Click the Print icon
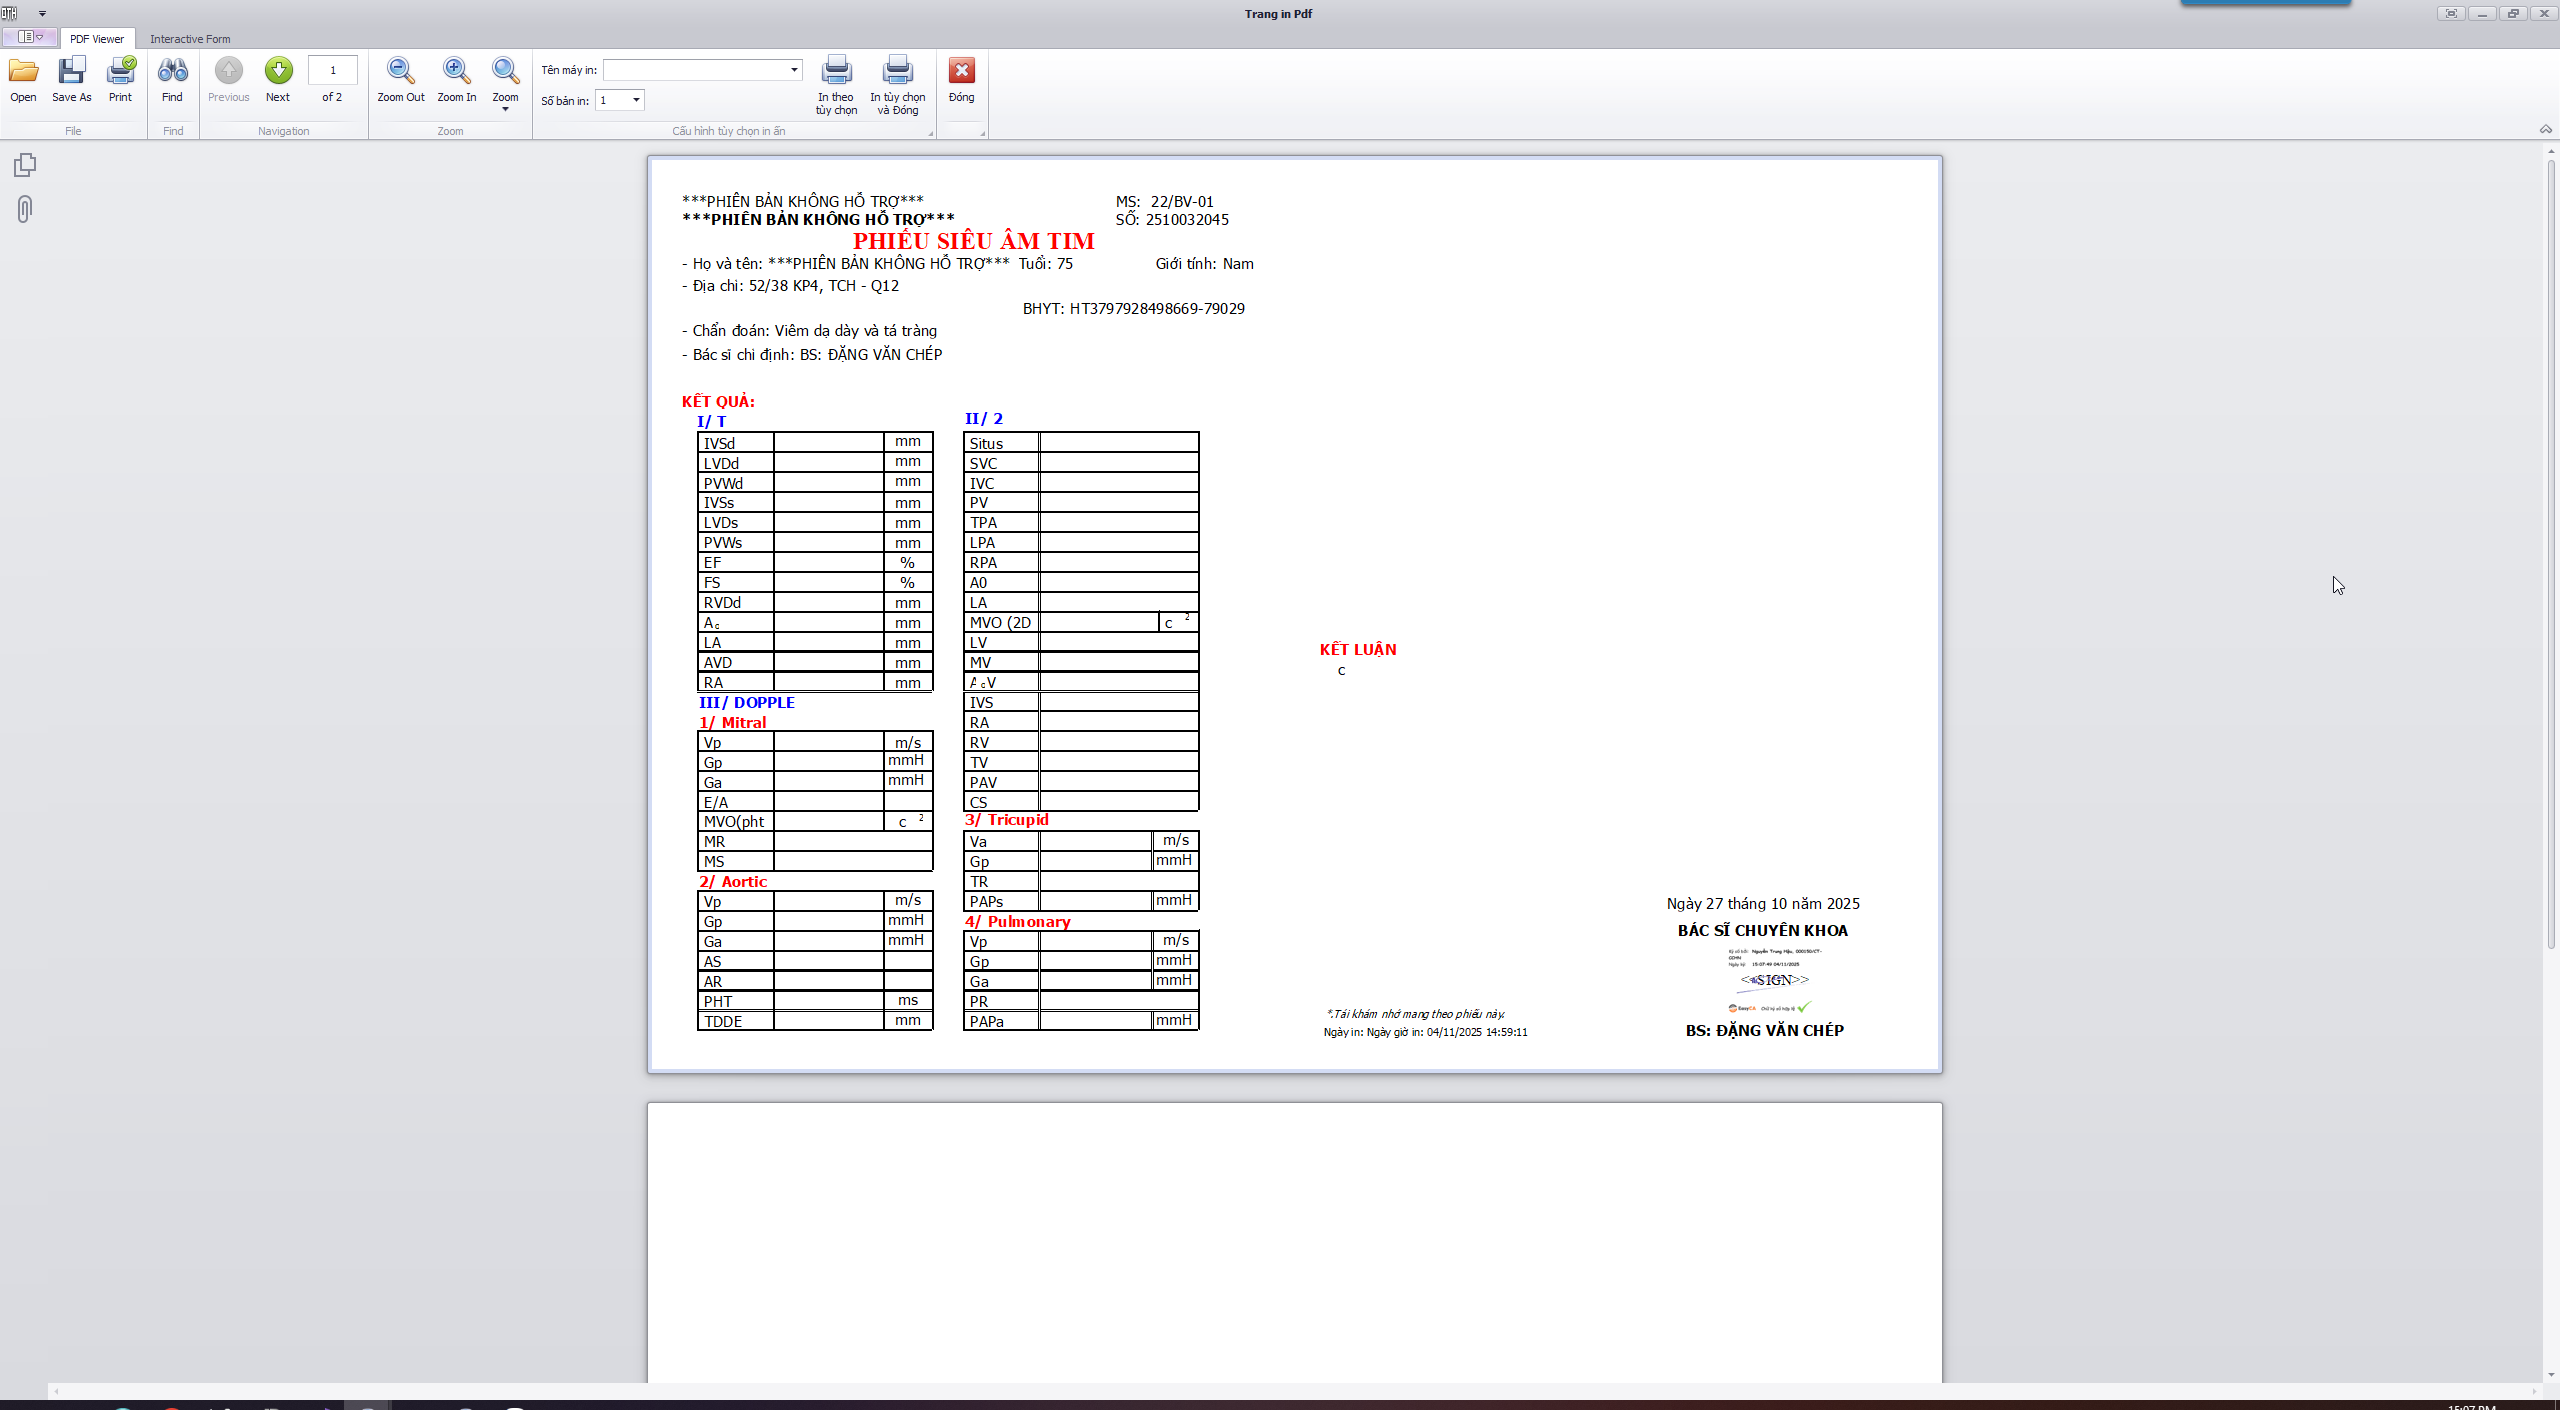This screenshot has width=2560, height=1410. click(120, 72)
